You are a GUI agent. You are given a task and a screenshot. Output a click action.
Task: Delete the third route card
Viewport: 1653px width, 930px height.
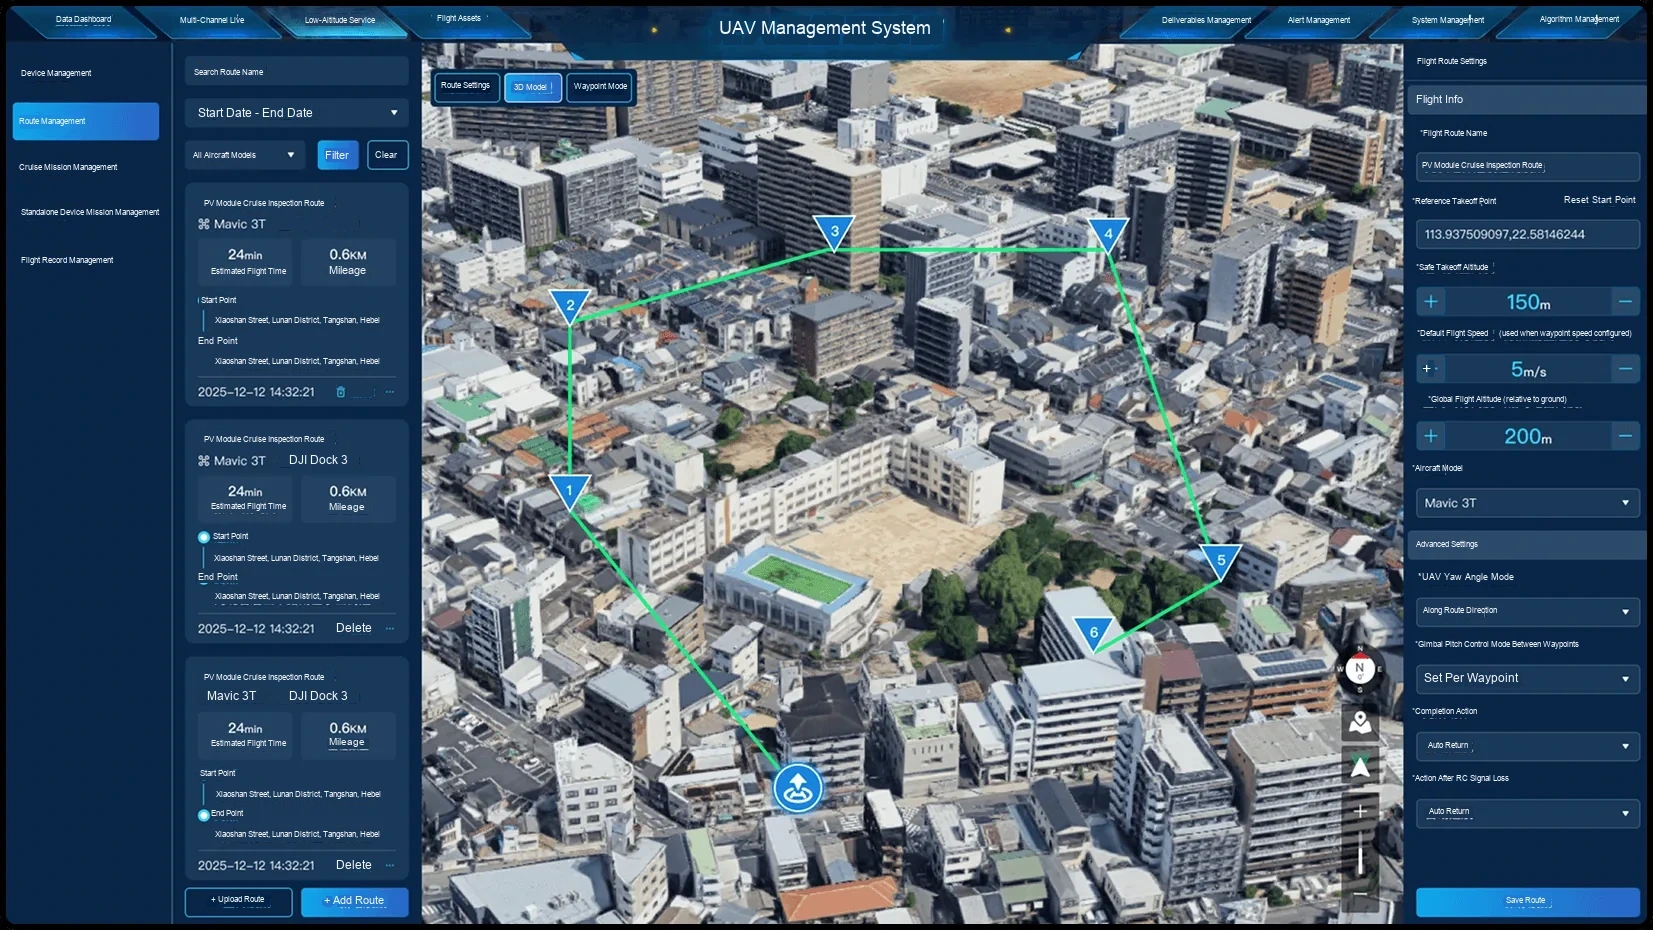pyautogui.click(x=354, y=865)
